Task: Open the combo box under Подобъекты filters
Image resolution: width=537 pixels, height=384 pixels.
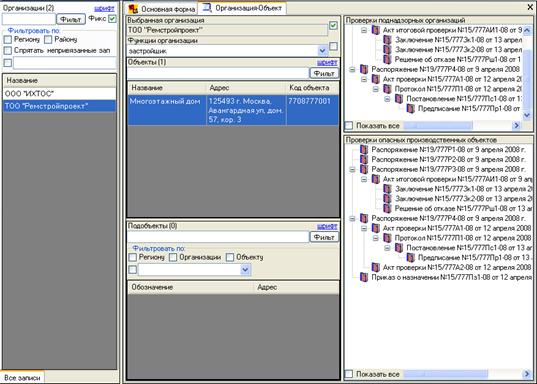Action: point(245,270)
